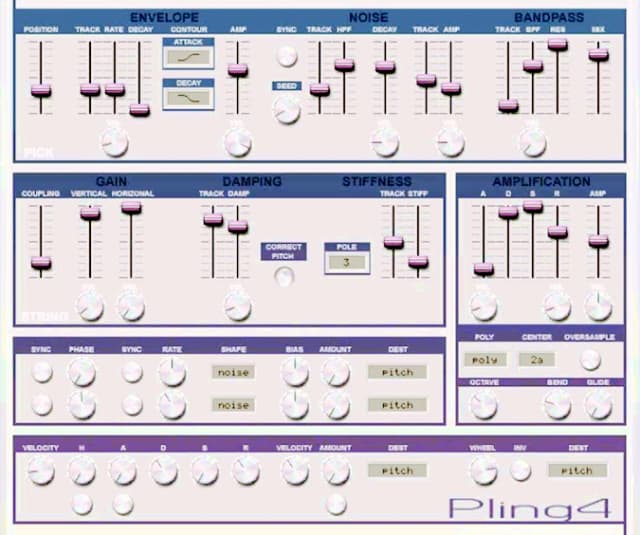Click the Pole value box
The height and width of the screenshot is (535, 640).
(x=346, y=262)
